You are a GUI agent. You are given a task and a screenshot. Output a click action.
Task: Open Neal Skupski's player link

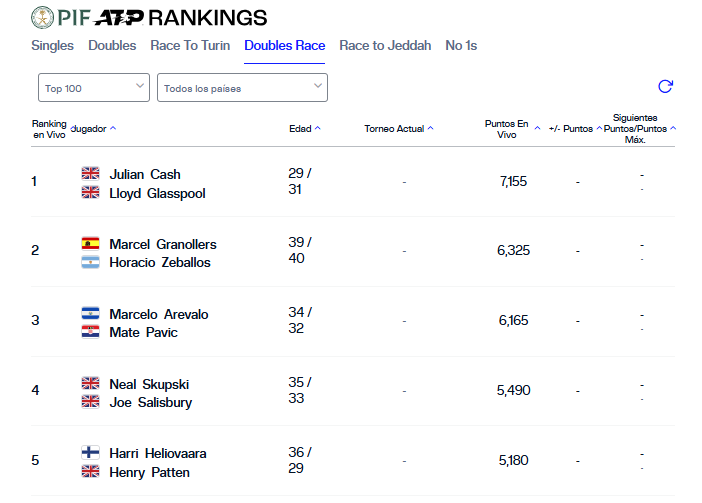point(149,384)
